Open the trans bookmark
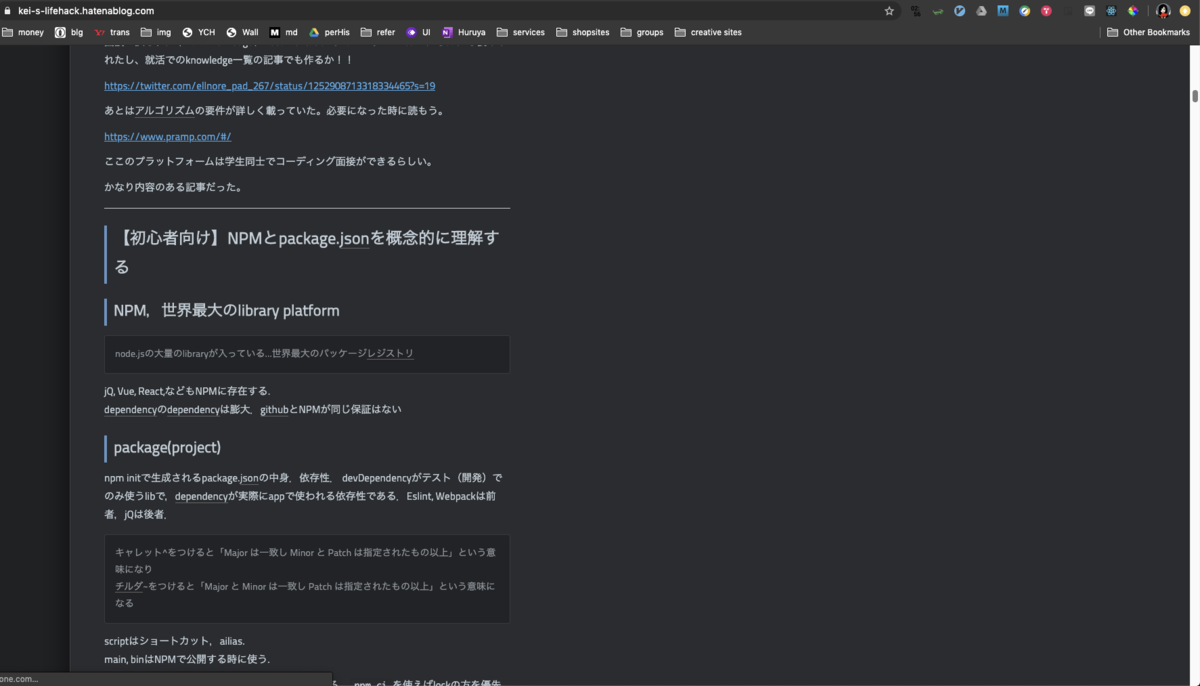The width and height of the screenshot is (1200, 686). (112, 32)
